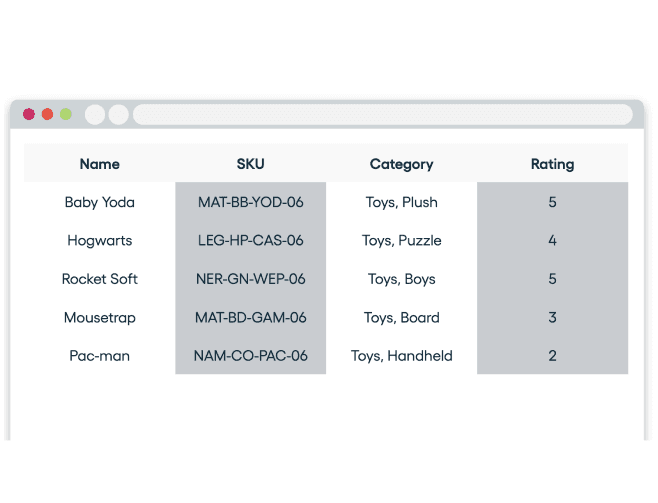This screenshot has height=503, width=658.
Task: Select the Baby Yoda name cell
Action: click(99, 202)
